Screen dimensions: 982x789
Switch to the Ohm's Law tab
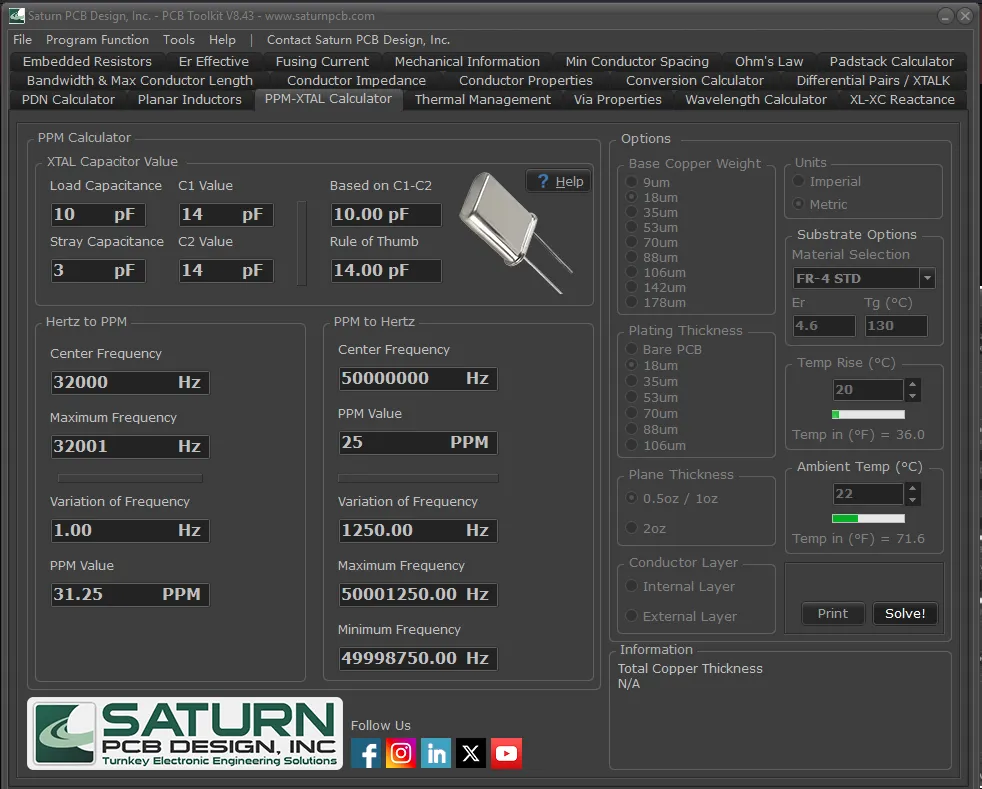769,61
